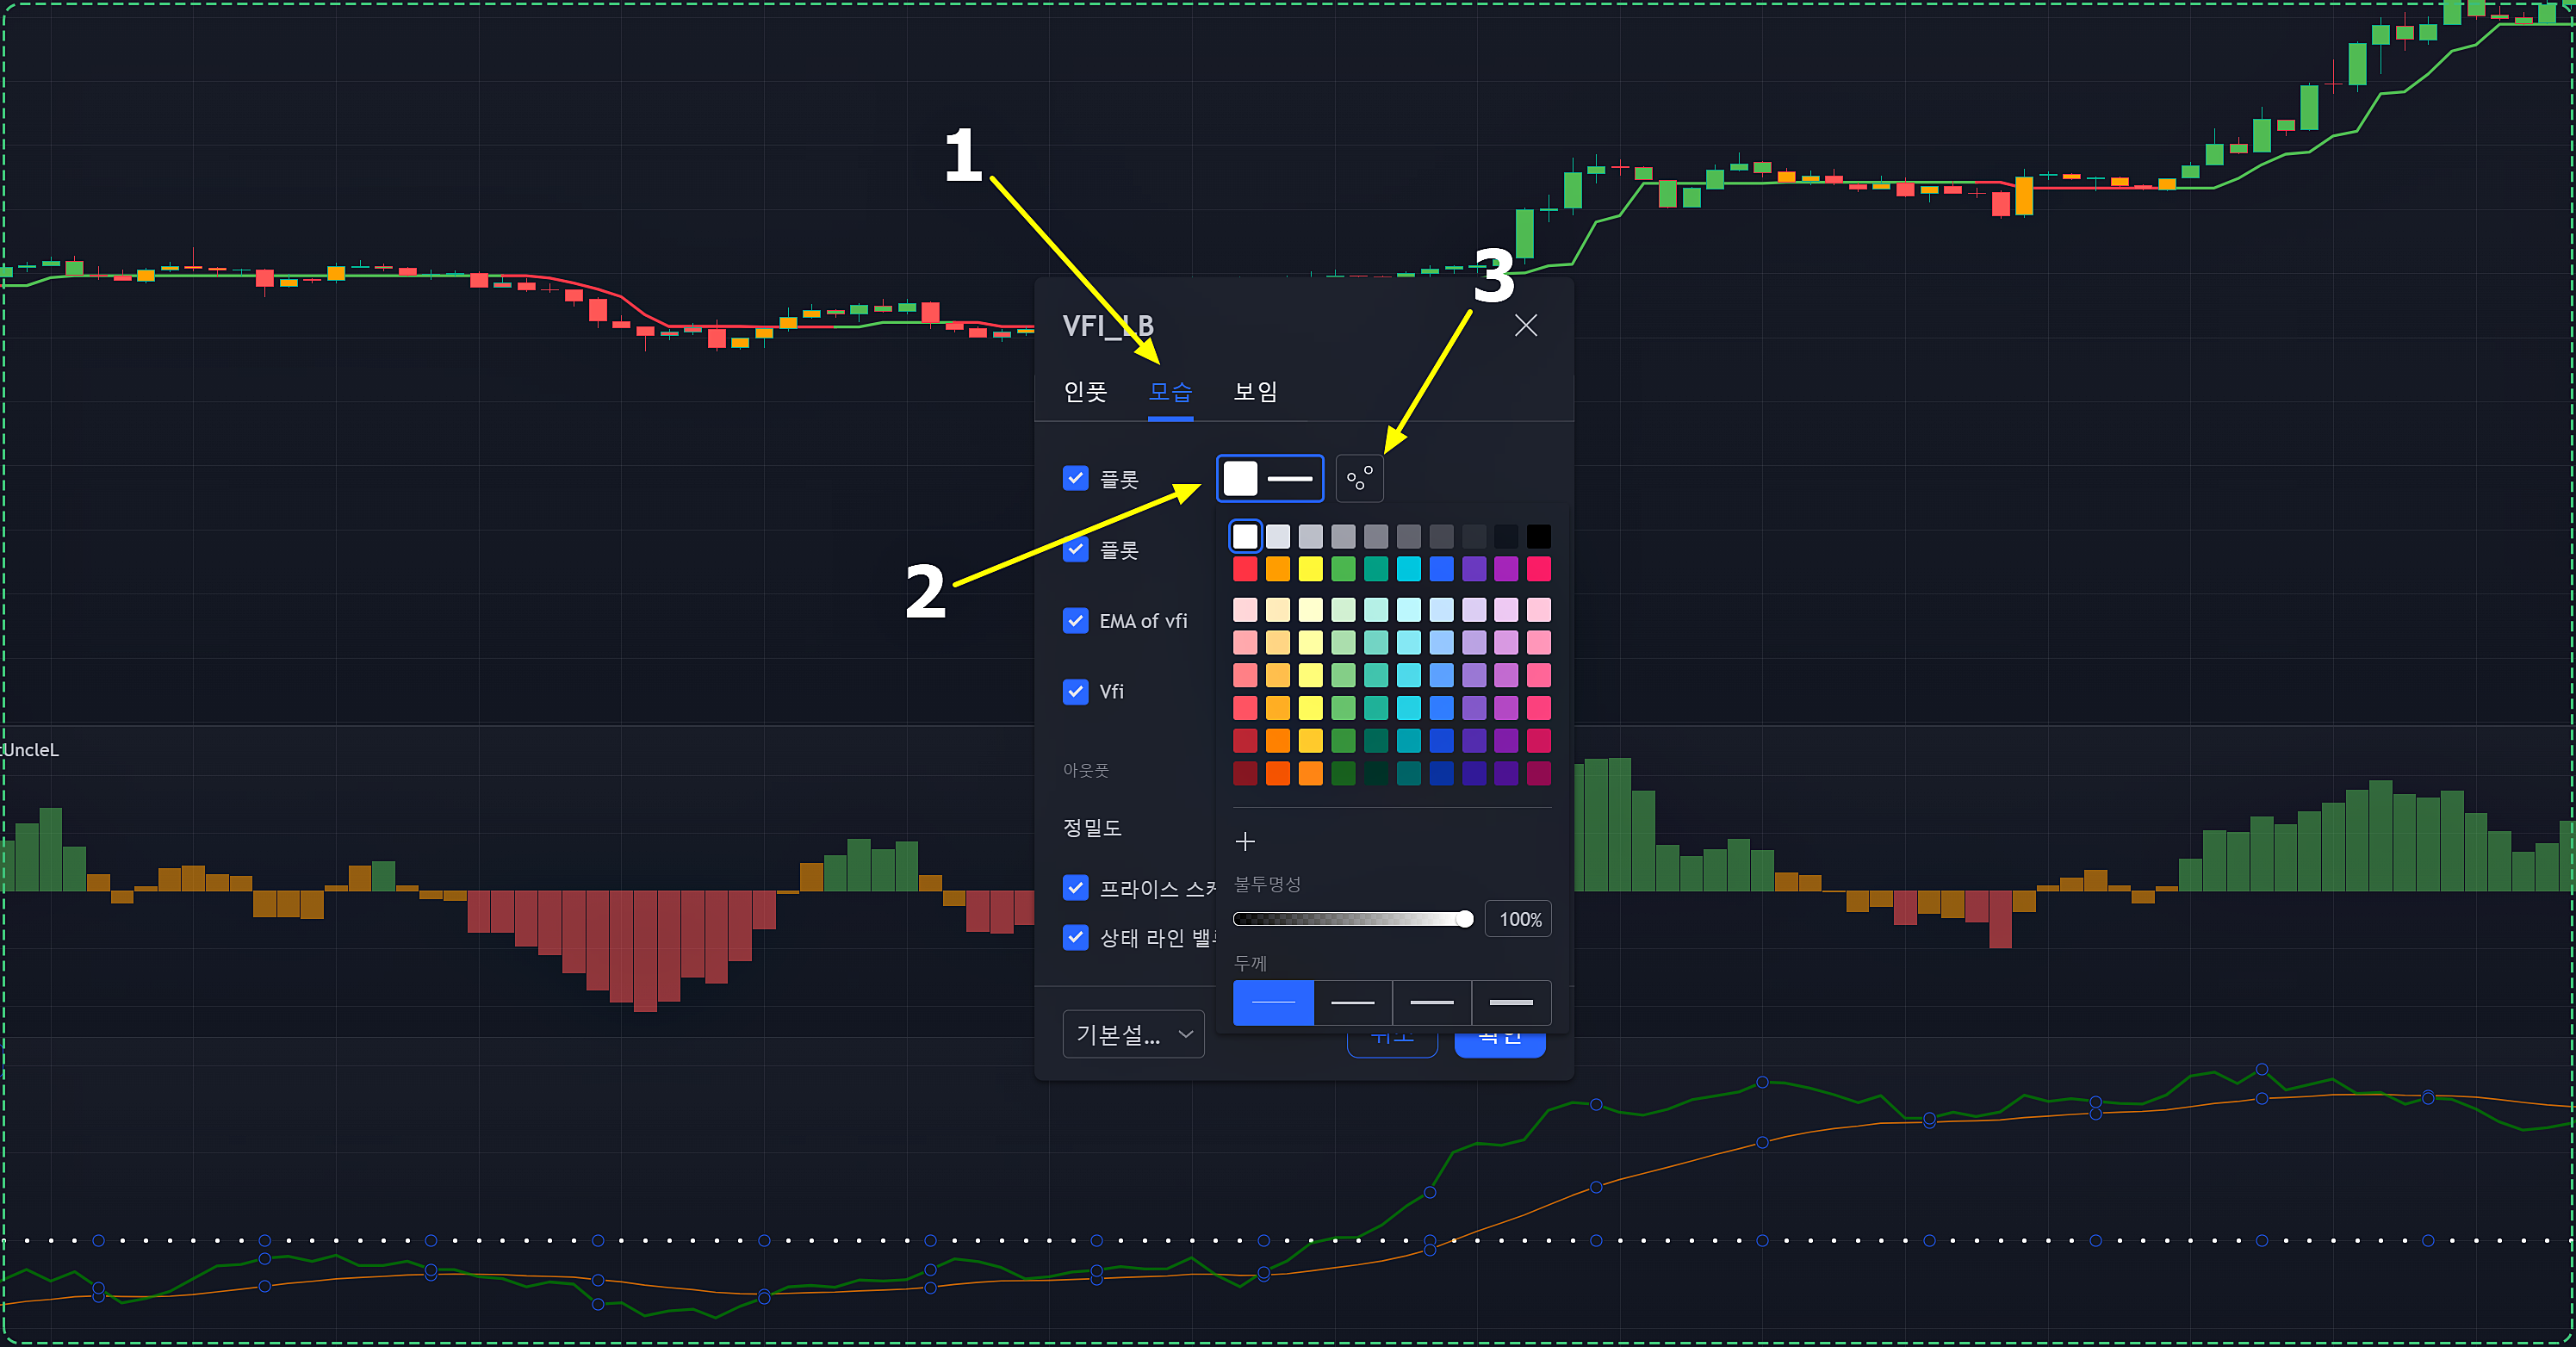This screenshot has height=1347, width=2576.
Task: Switch to the 보임 visibility tab
Action: point(1255,391)
